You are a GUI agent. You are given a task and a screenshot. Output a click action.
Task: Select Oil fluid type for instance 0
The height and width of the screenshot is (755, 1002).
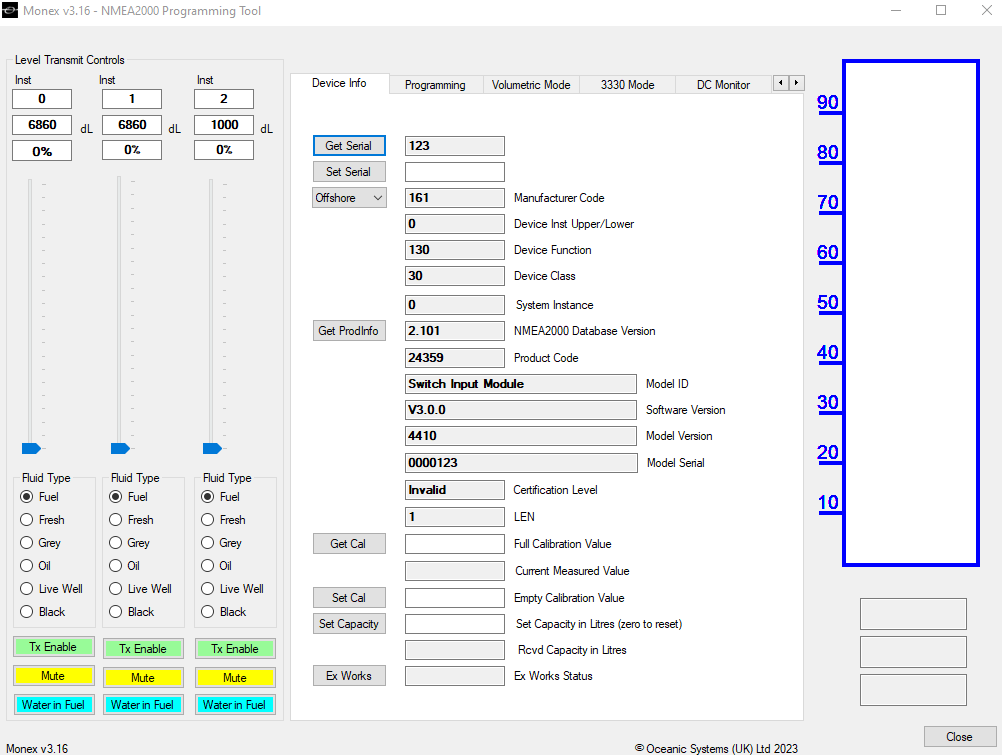(36, 566)
